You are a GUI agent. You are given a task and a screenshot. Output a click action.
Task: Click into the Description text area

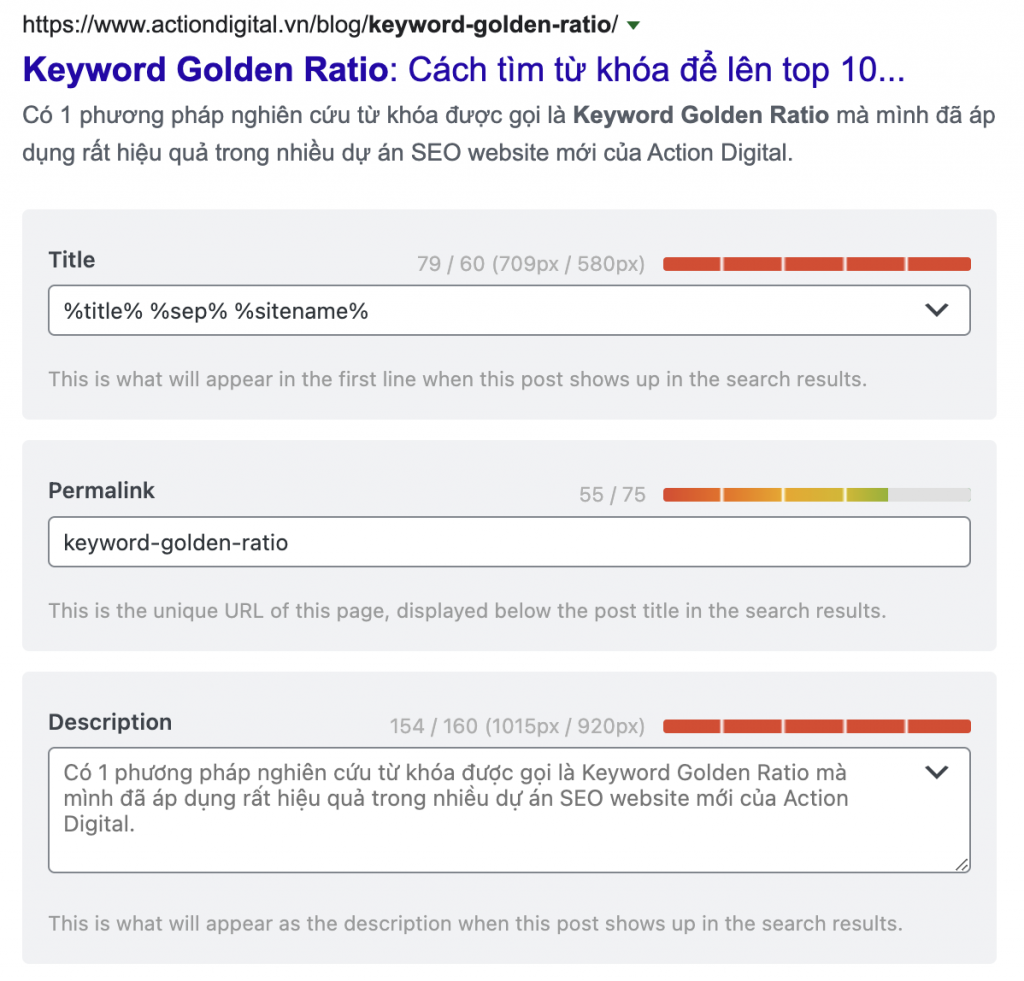point(509,810)
